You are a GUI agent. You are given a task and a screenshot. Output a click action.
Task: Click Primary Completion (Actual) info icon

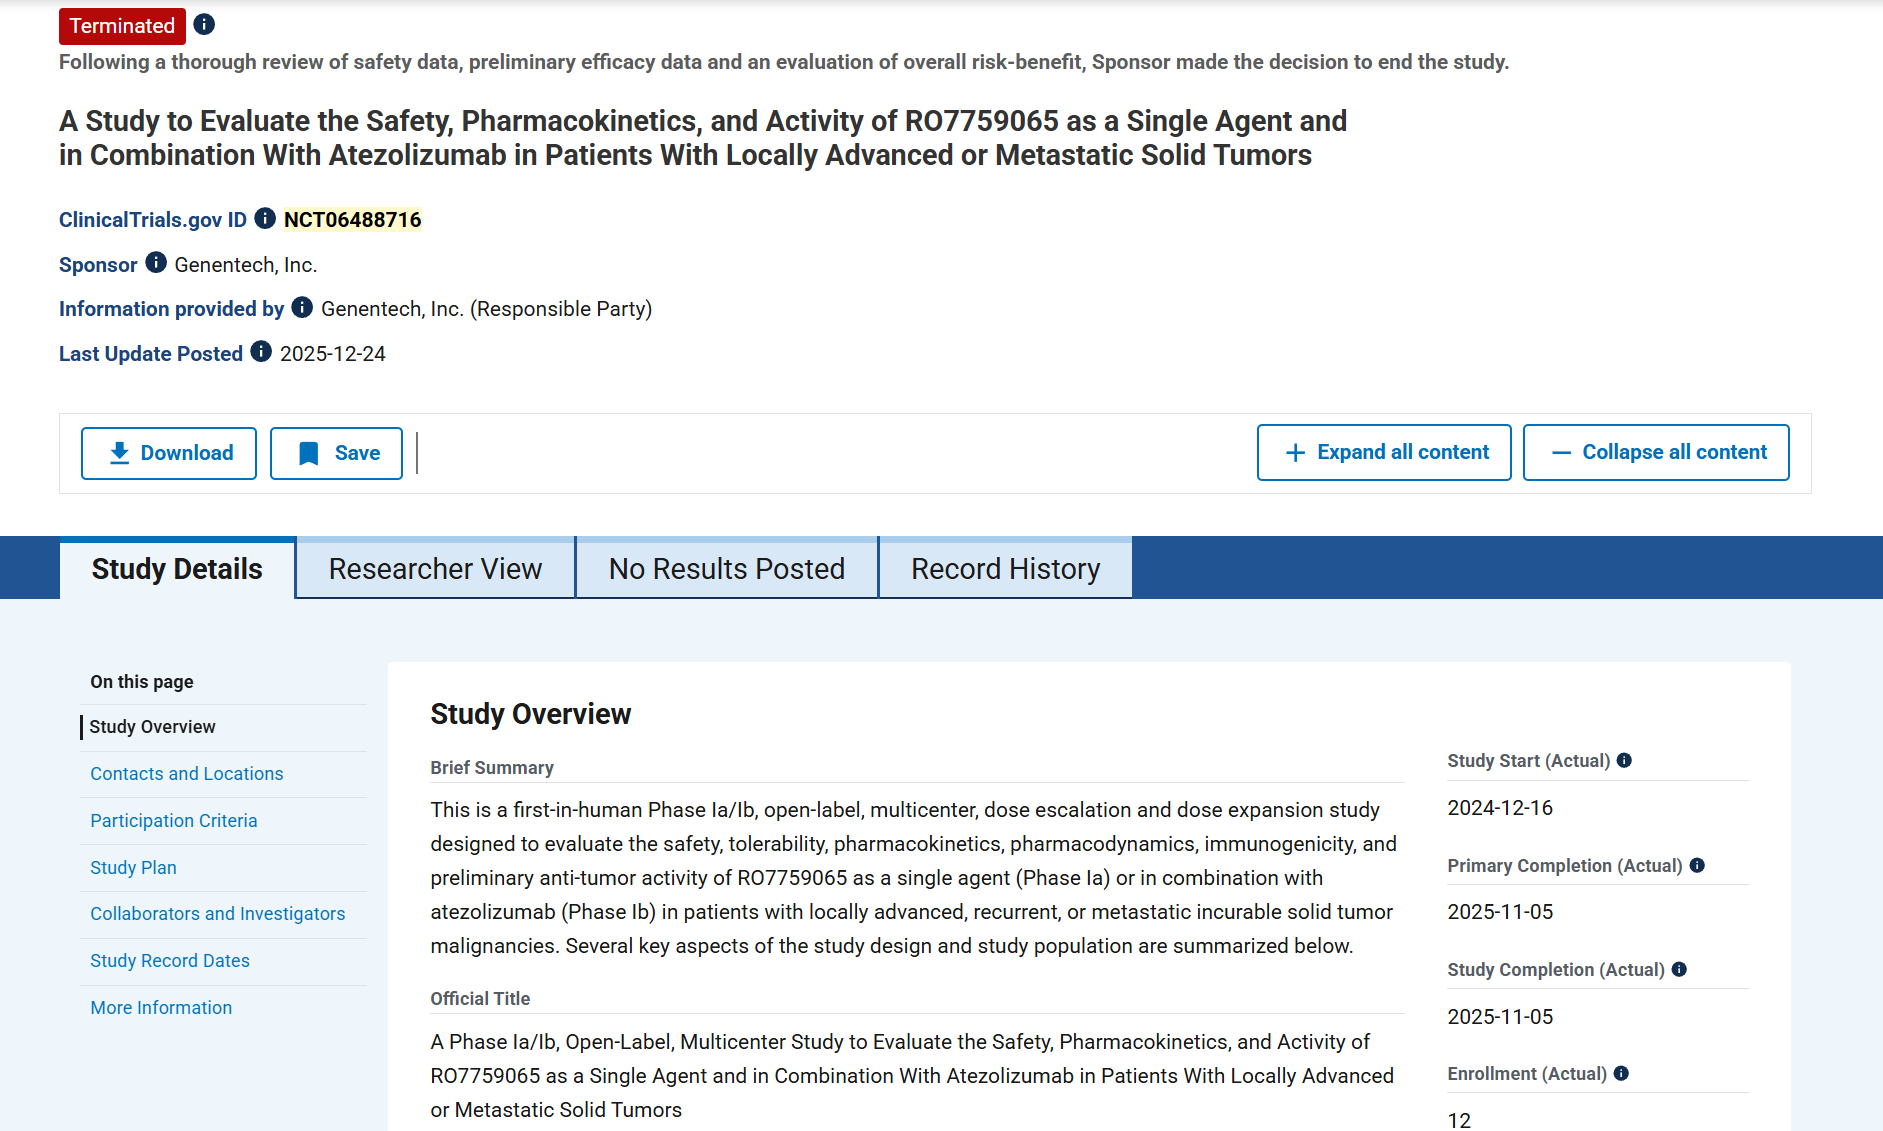click(x=1697, y=865)
